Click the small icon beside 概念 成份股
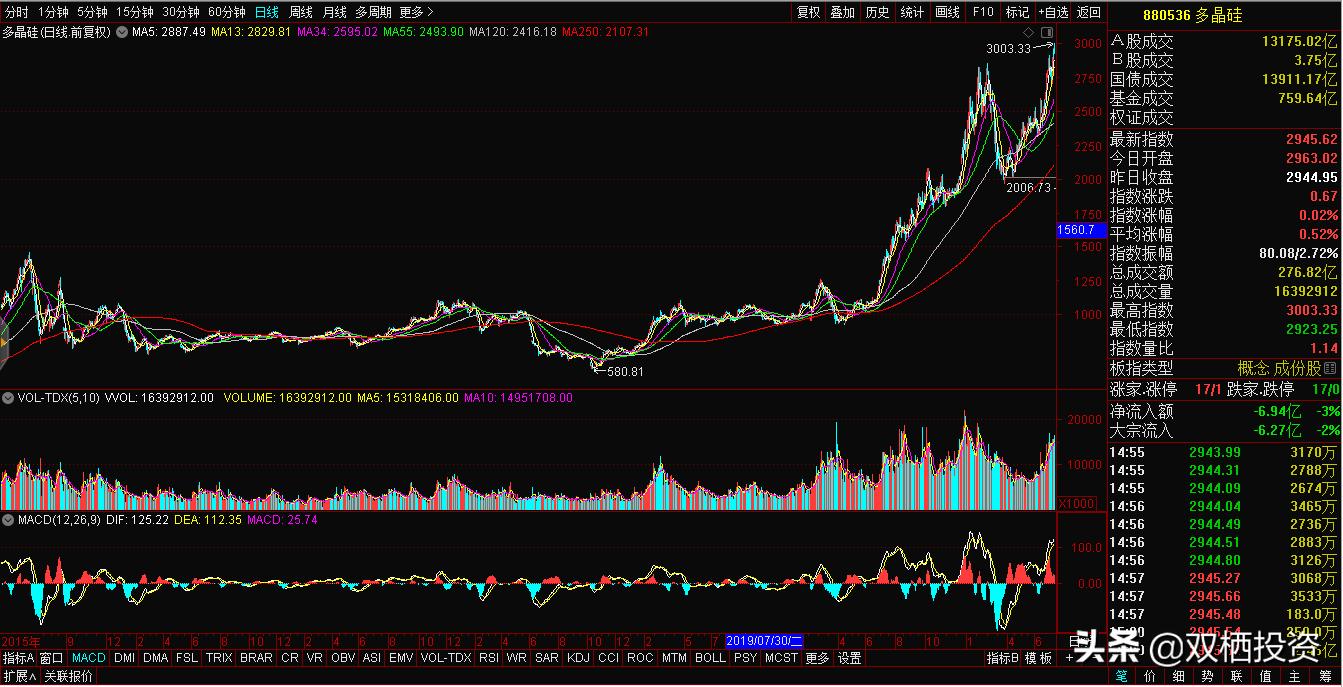Viewport: 1343px width, 687px height. coord(1330,368)
